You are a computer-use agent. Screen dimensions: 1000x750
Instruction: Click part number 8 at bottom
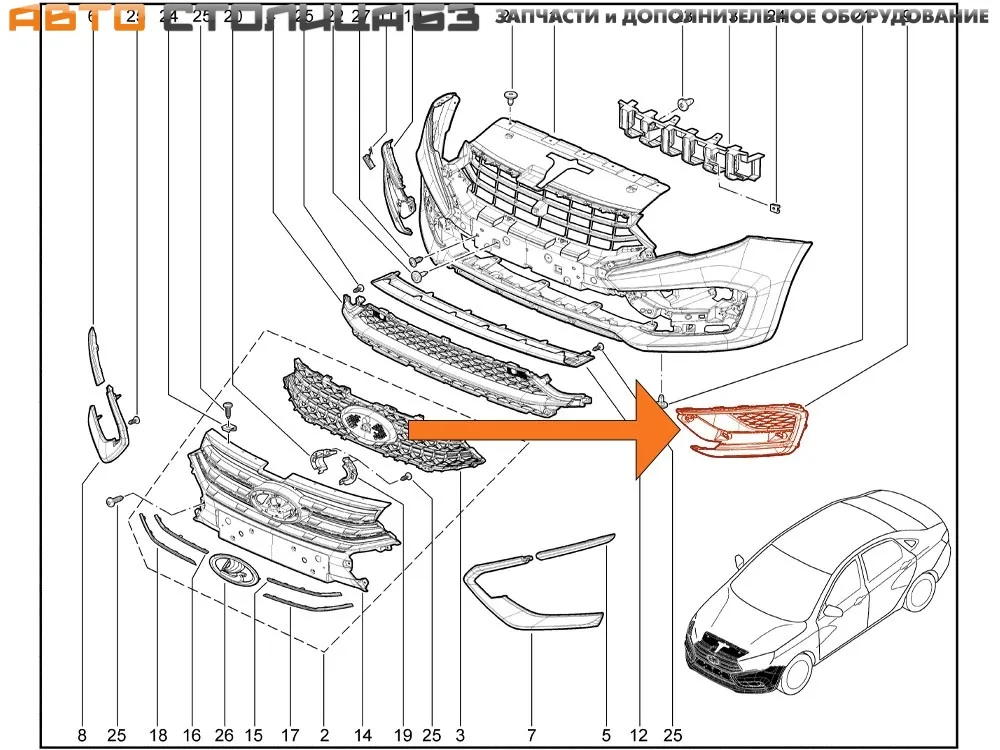tap(82, 735)
